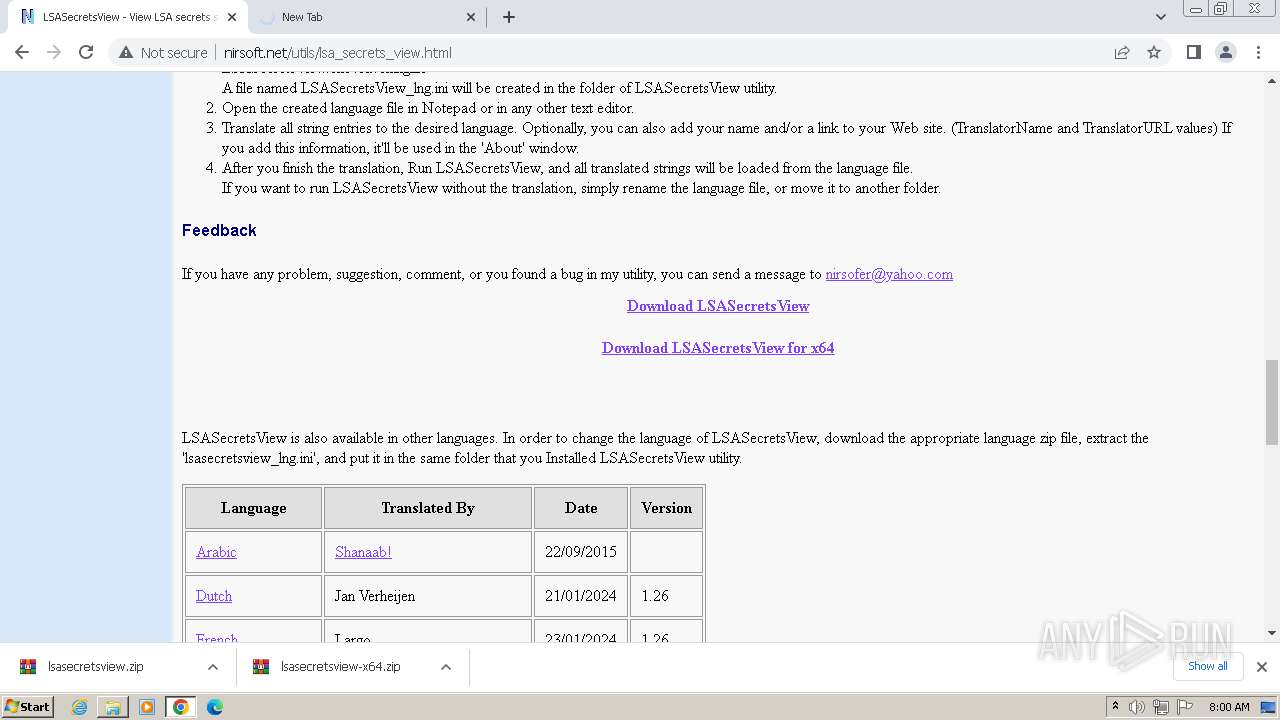This screenshot has height=720, width=1280.
Task: Open the French language link
Action: [x=217, y=639]
